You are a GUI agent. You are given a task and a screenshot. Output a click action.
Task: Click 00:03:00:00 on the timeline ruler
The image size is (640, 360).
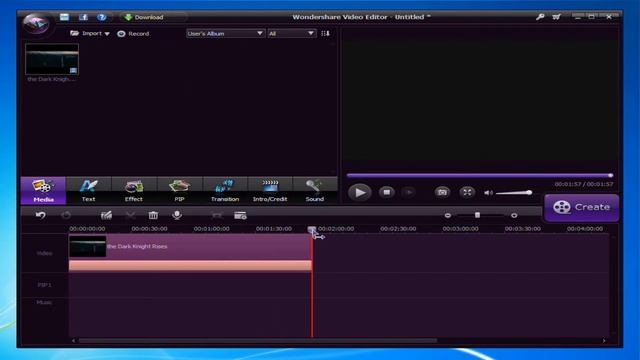pos(460,229)
